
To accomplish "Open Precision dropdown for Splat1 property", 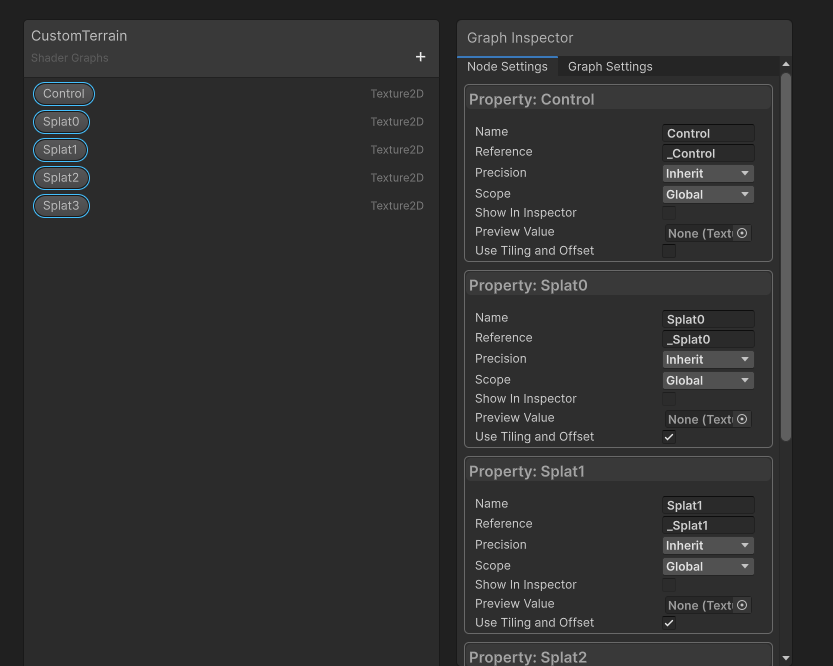I will point(708,546).
